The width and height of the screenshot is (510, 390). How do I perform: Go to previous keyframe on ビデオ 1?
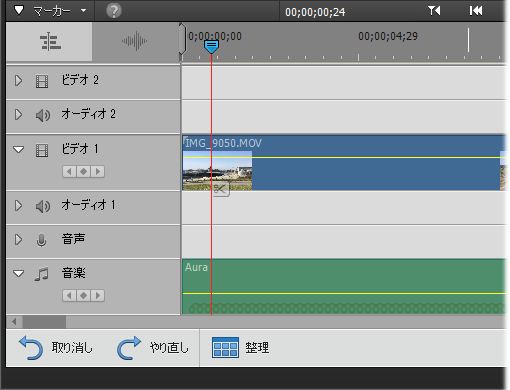[69, 172]
